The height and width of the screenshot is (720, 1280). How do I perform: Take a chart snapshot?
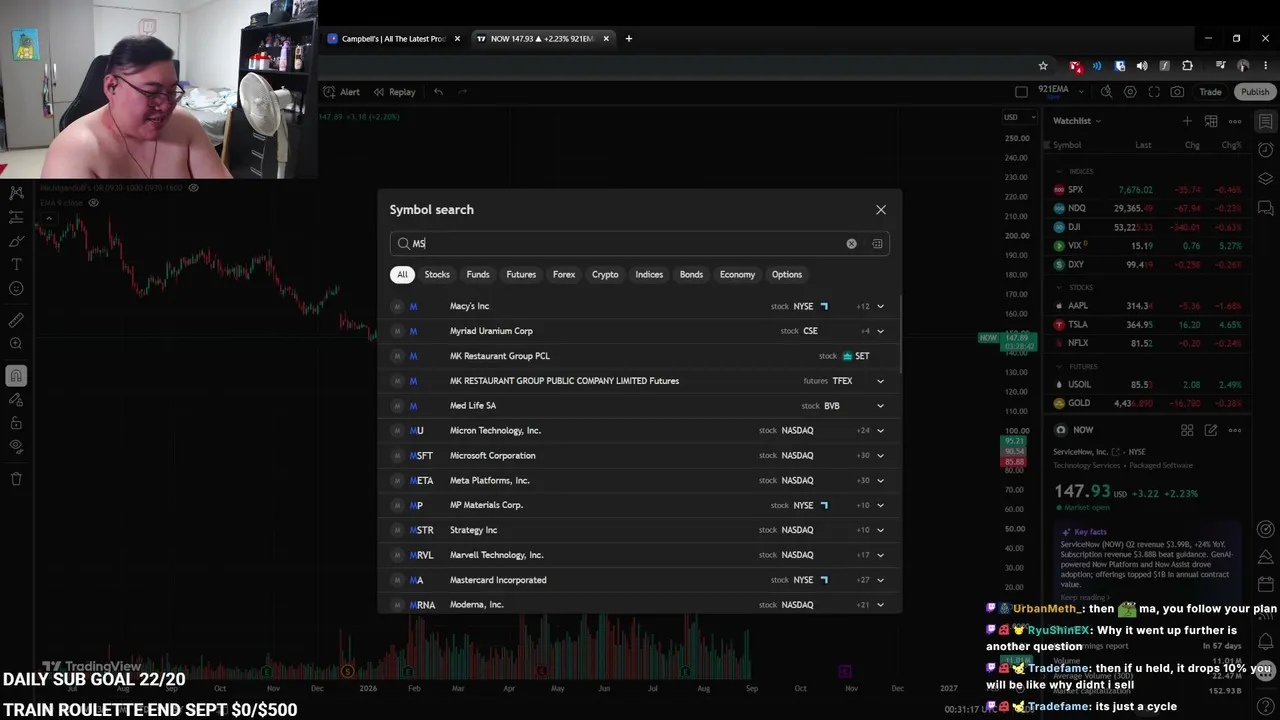[x=1177, y=92]
